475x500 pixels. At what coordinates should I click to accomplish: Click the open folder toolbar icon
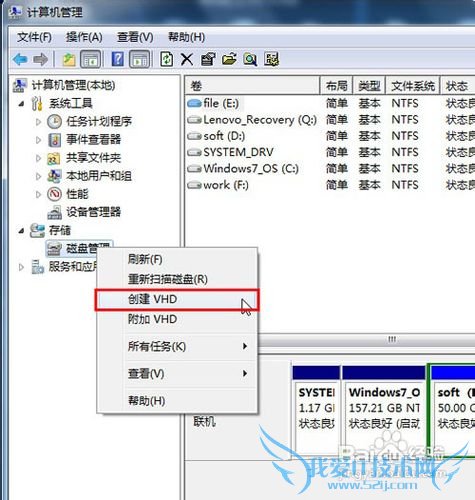[229, 59]
